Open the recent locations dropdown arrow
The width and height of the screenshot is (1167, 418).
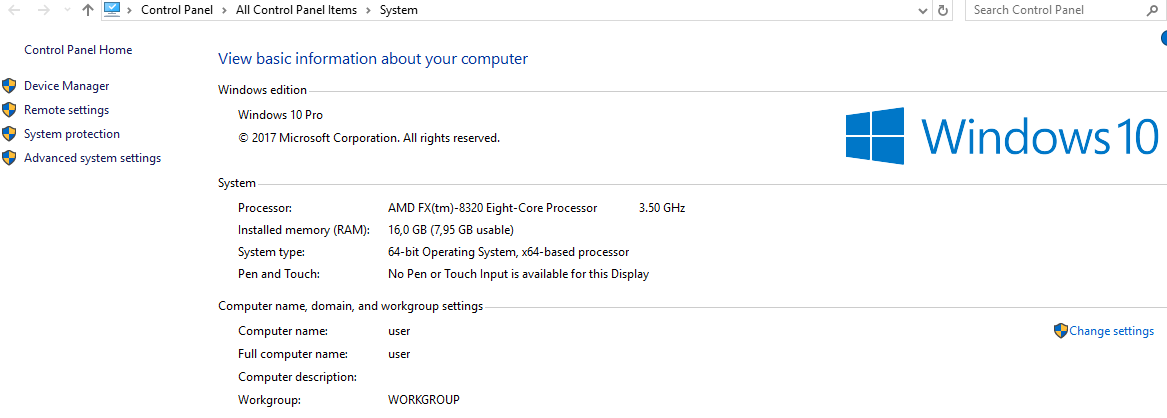(x=67, y=10)
